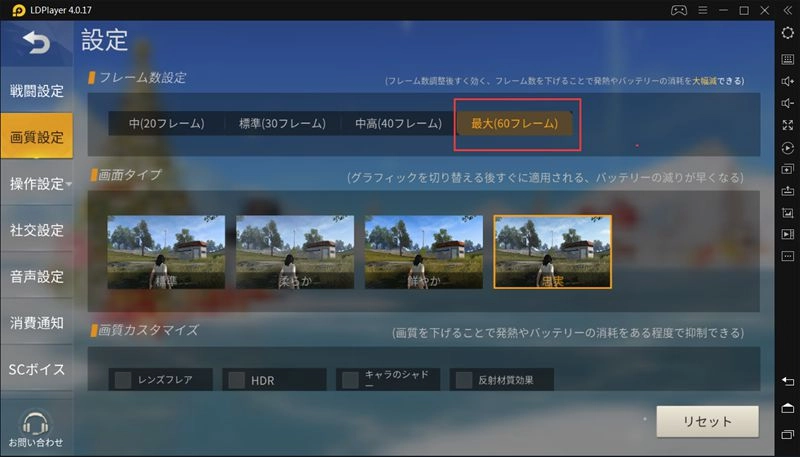Click the リセット button
The image size is (800, 457).
(x=707, y=421)
